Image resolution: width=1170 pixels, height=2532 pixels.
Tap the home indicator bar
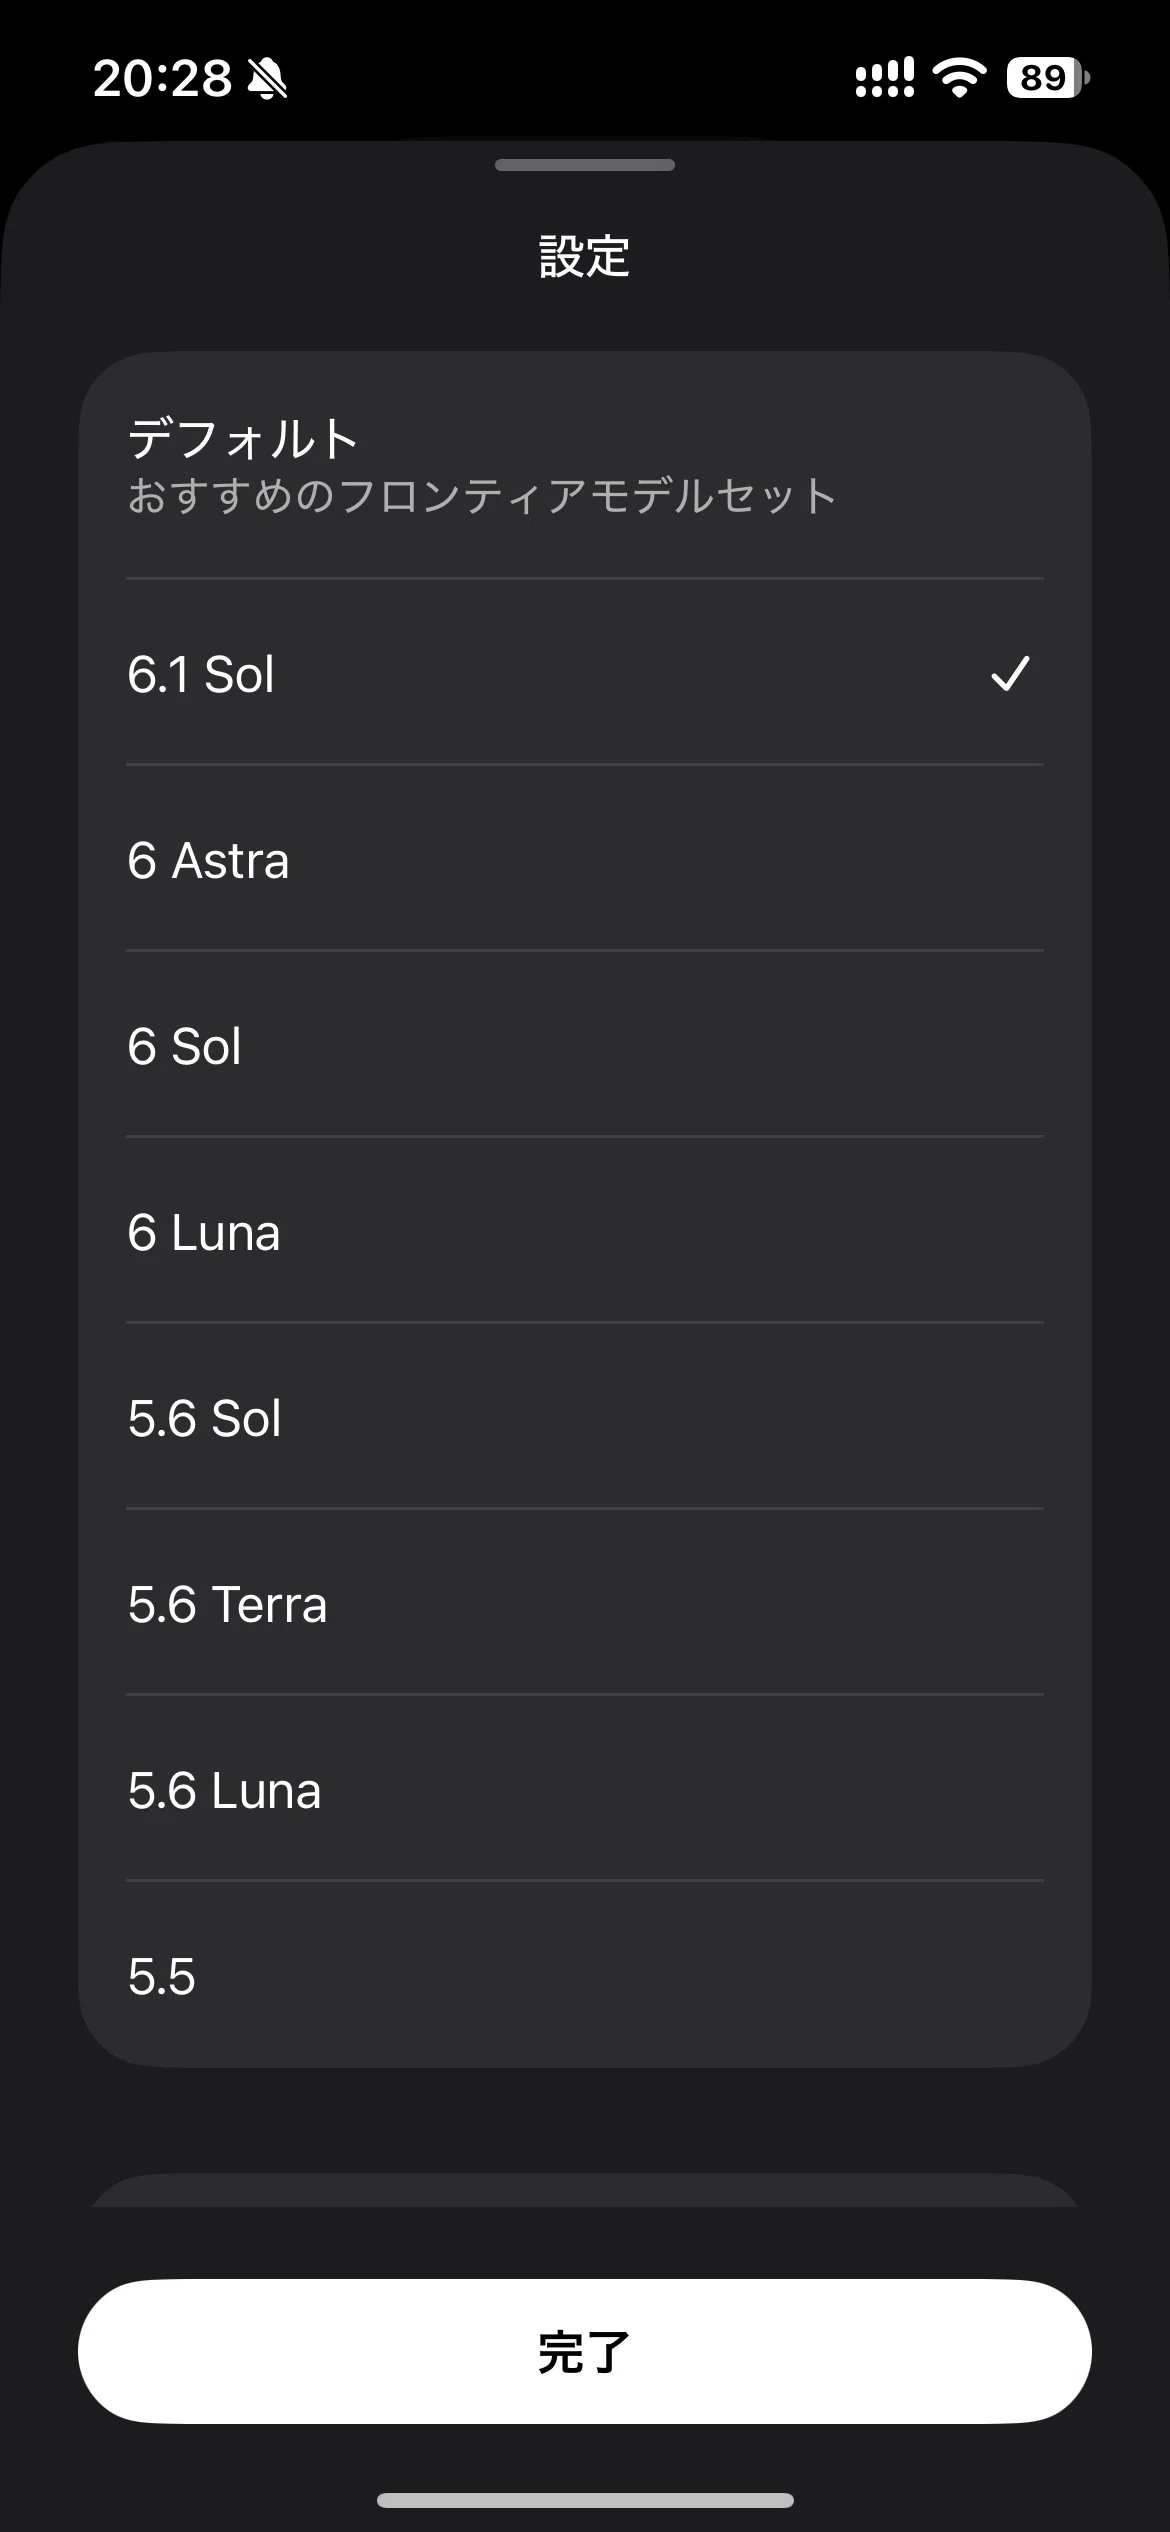click(585, 2500)
